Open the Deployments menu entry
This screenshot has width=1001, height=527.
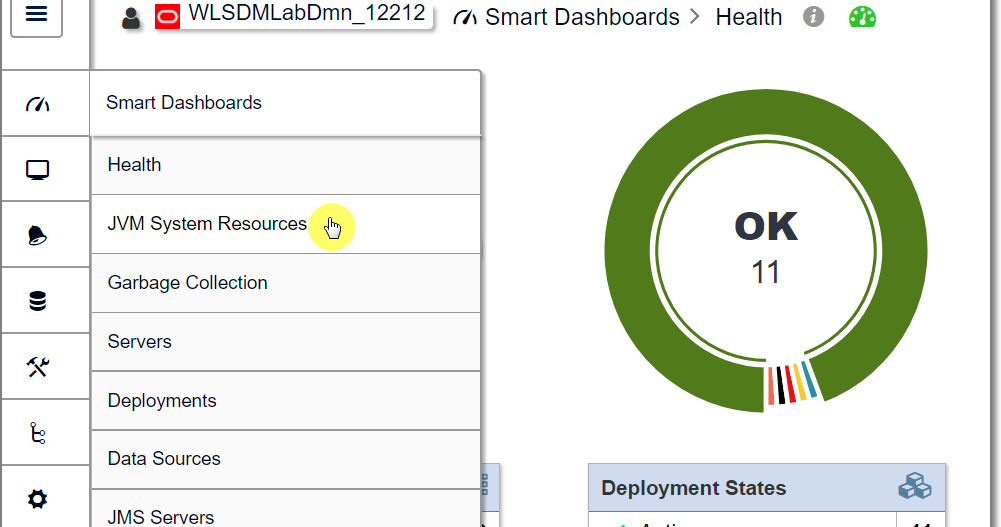coord(286,401)
